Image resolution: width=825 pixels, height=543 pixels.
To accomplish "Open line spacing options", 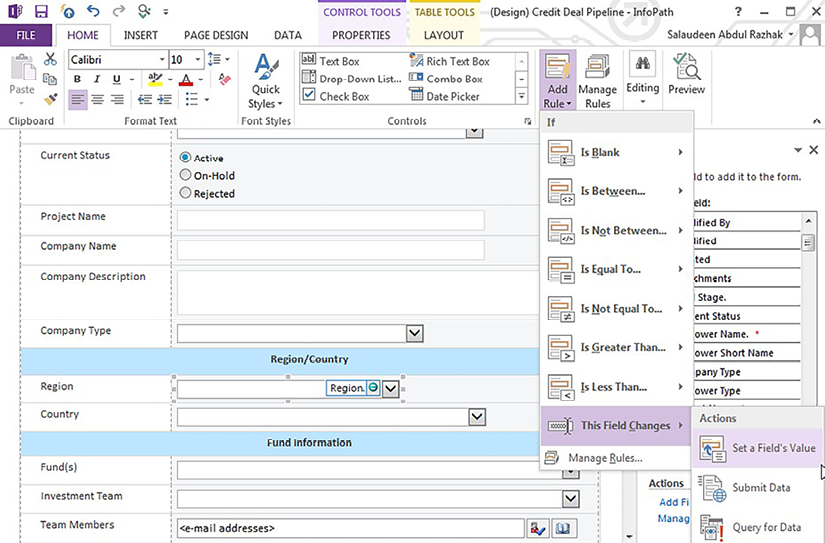I will (218, 59).
